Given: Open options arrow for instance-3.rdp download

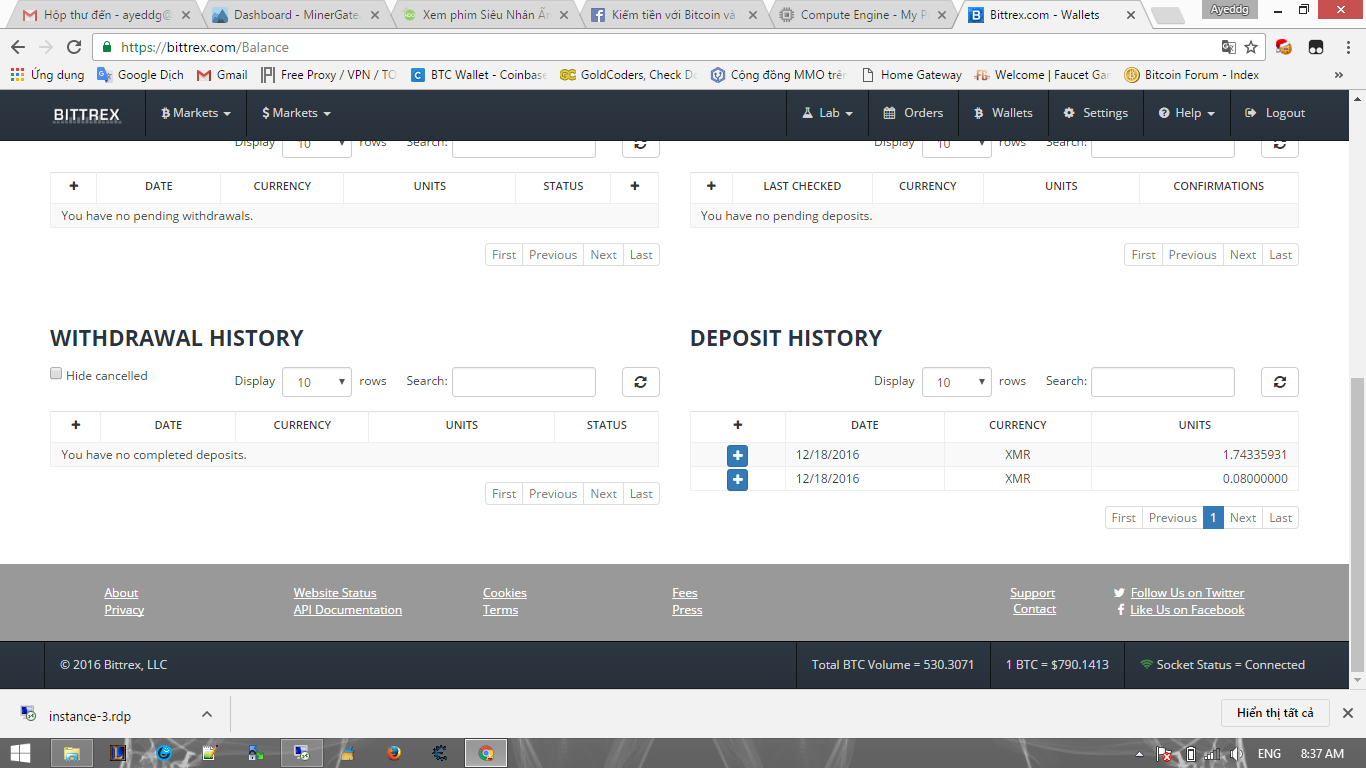Looking at the screenshot, I should (207, 714).
